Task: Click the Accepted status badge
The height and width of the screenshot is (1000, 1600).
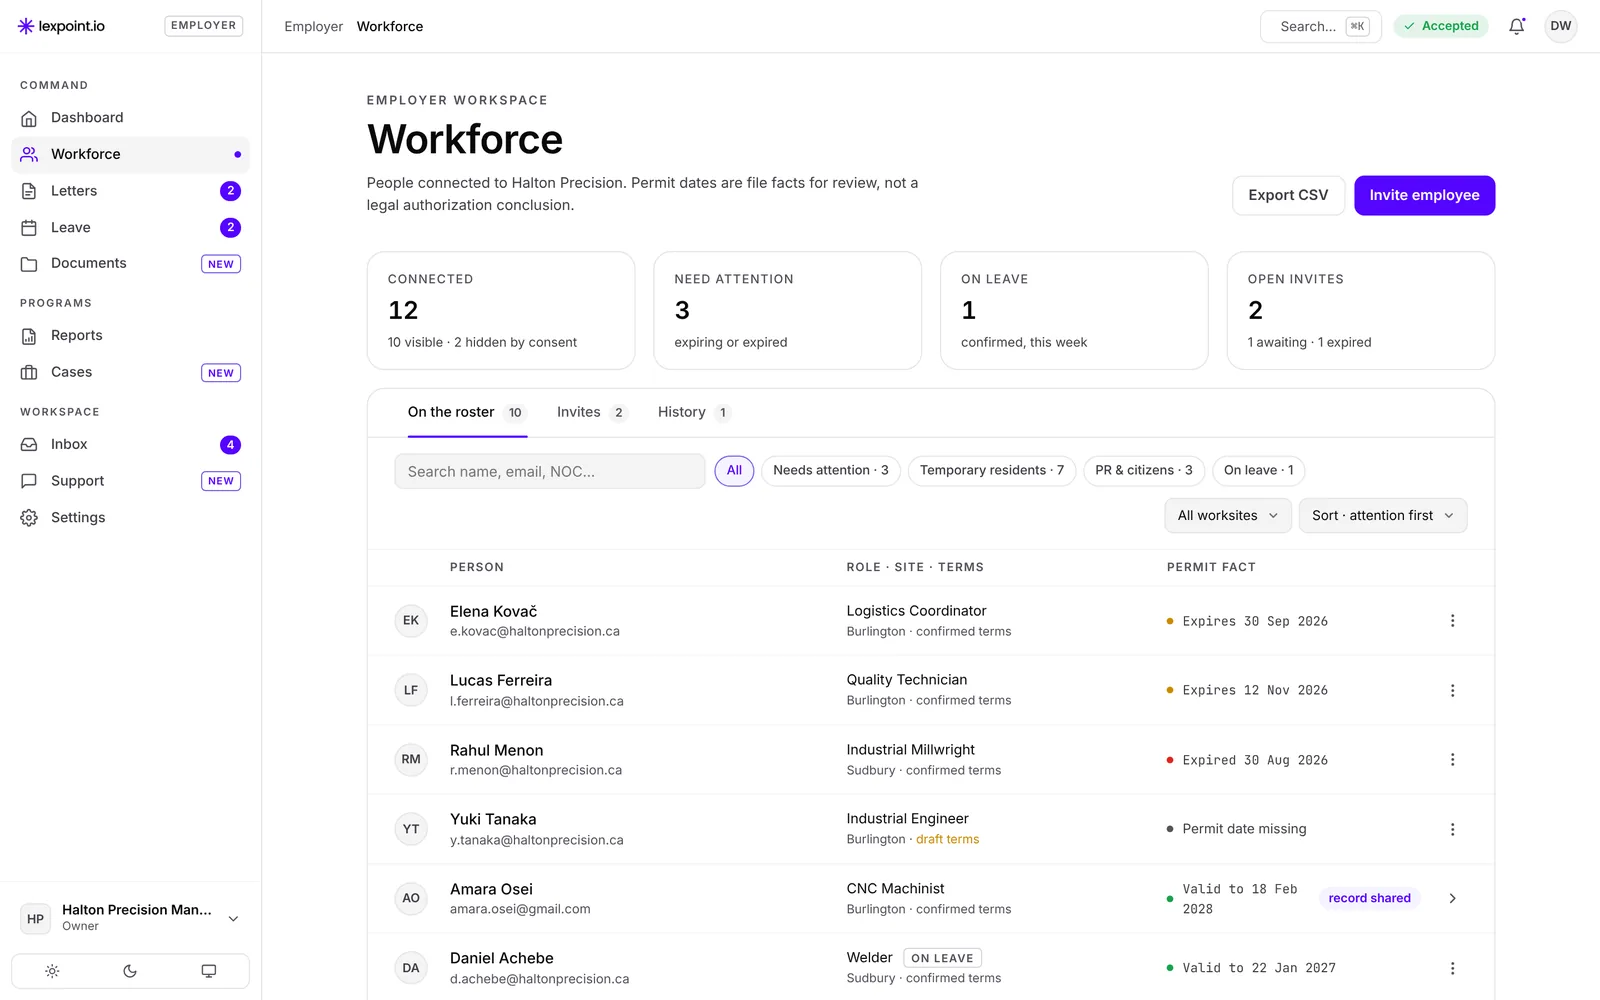Action: (x=1441, y=26)
